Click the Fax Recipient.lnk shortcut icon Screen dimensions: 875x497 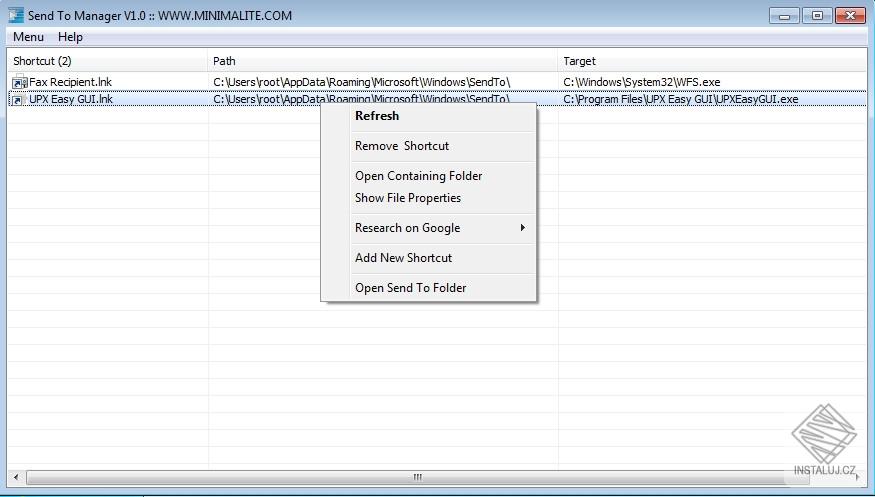(20, 82)
